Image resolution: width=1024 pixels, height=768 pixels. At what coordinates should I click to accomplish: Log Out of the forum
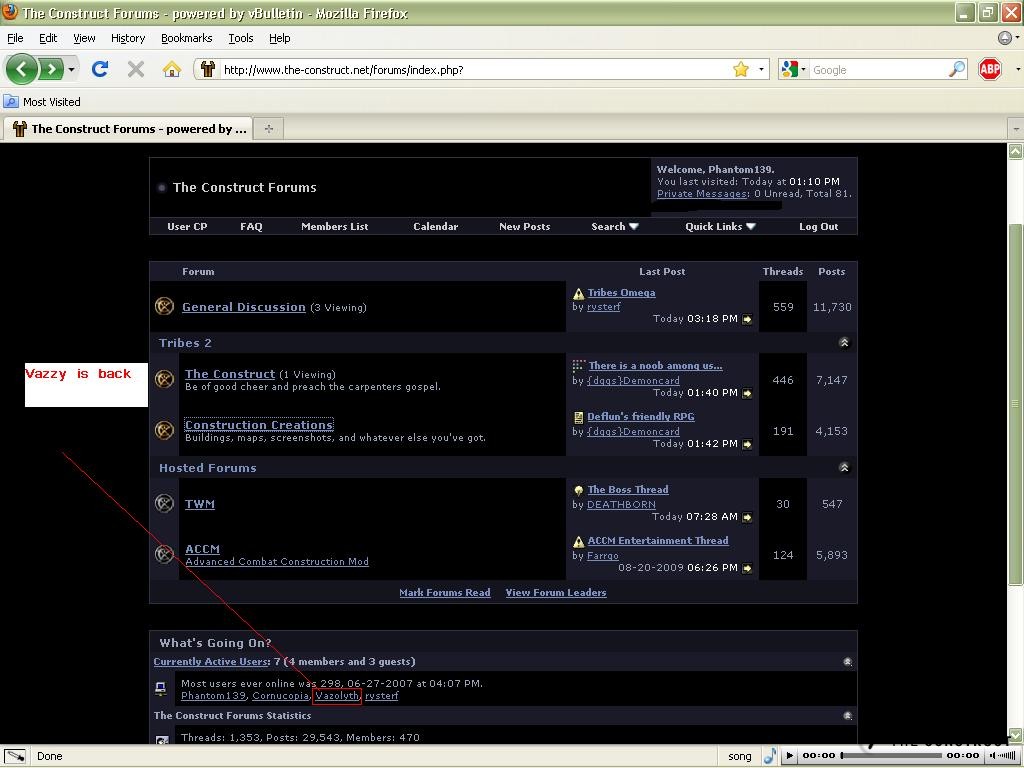click(x=818, y=227)
